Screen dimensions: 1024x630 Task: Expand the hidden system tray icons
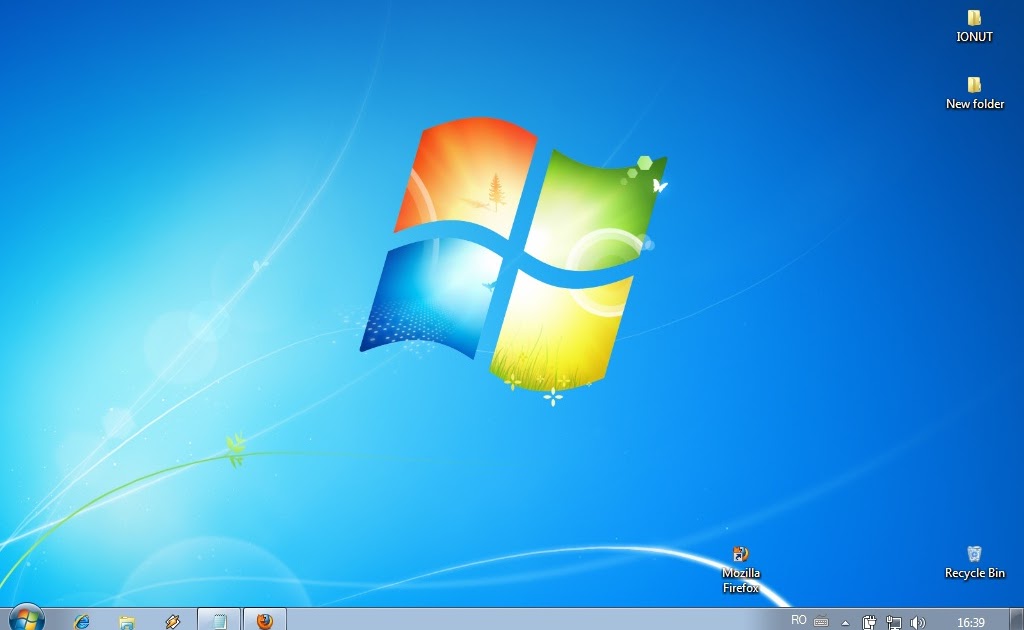point(845,622)
